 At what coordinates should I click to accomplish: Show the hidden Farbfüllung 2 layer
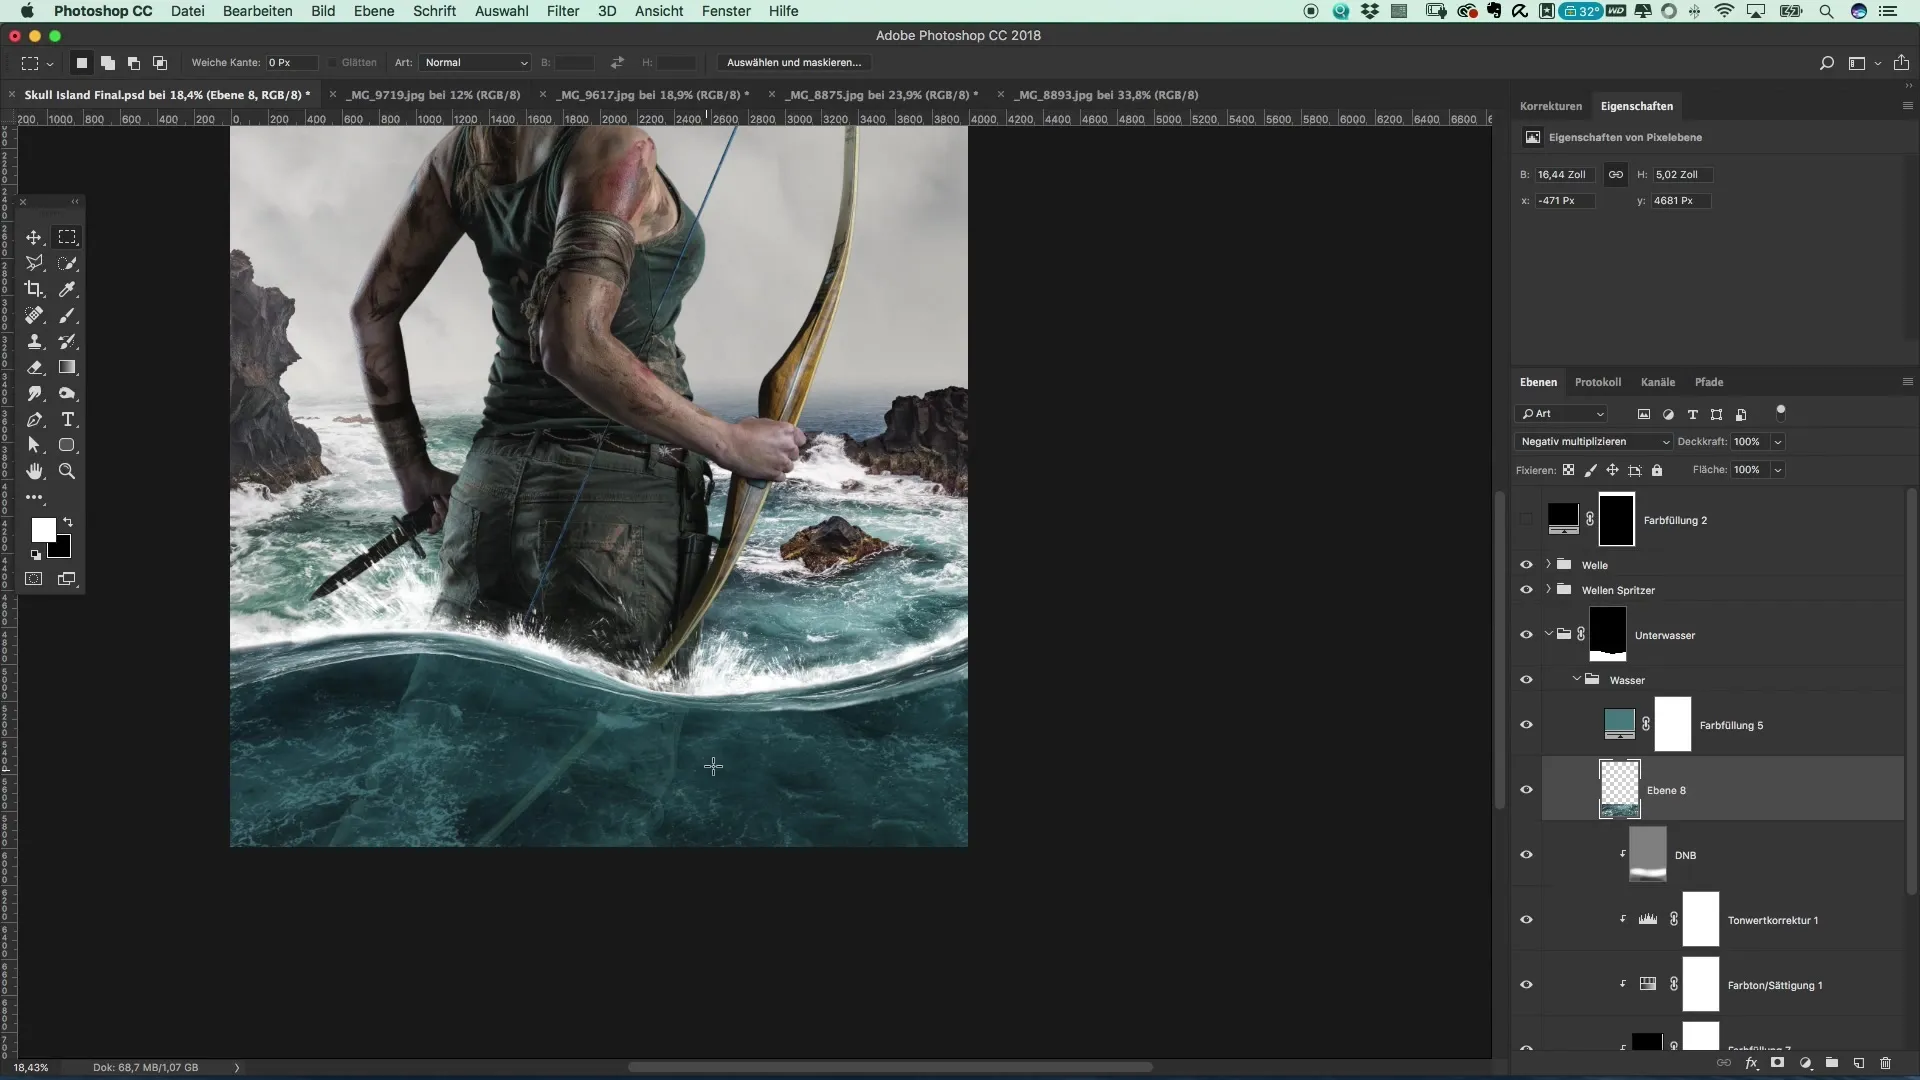tap(1526, 520)
